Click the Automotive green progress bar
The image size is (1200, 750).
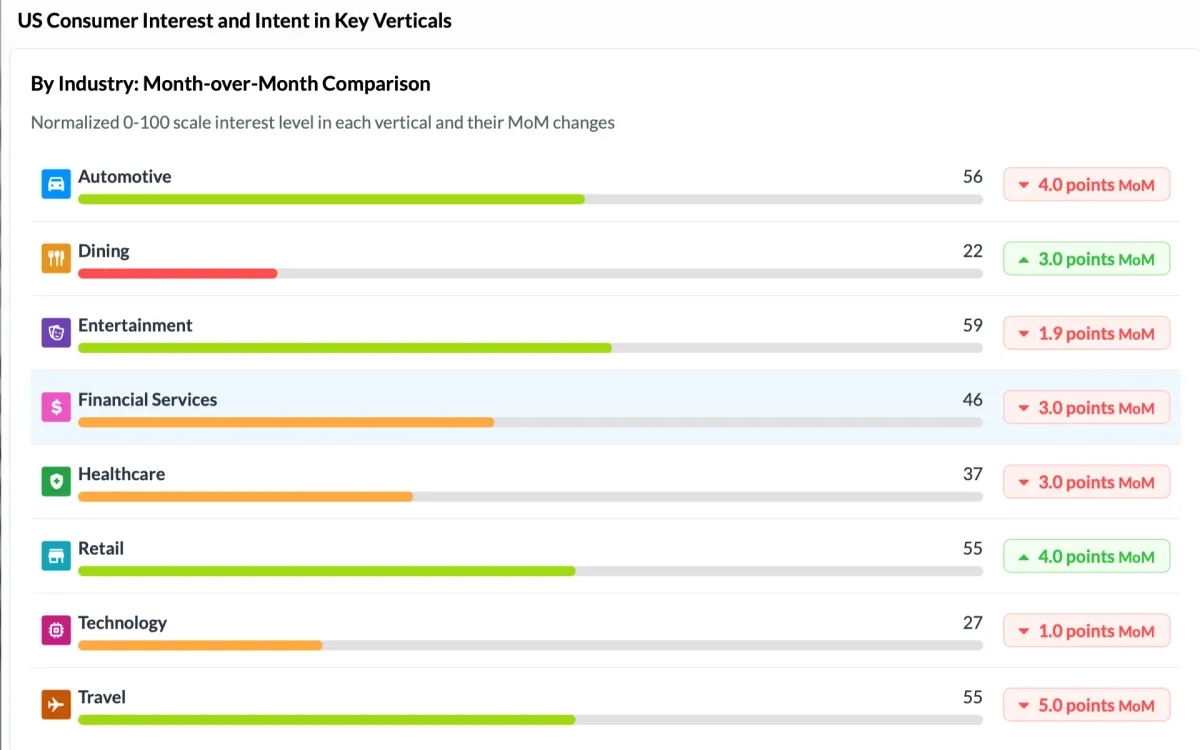coord(331,199)
